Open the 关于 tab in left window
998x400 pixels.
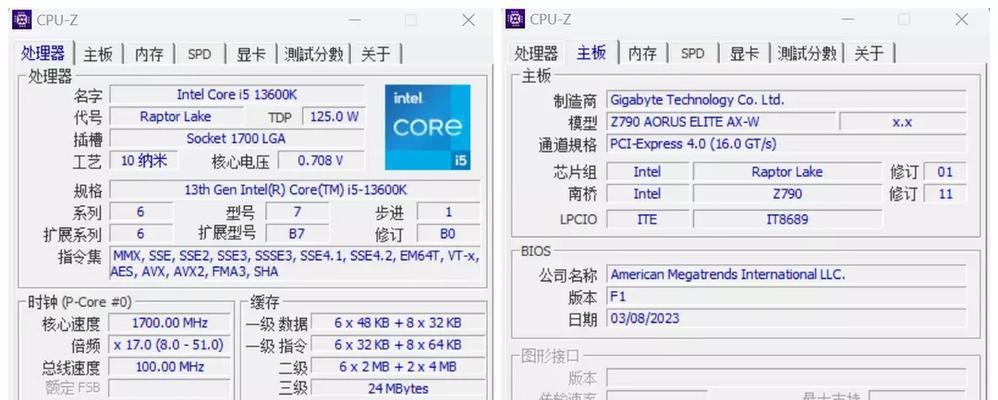coord(375,54)
